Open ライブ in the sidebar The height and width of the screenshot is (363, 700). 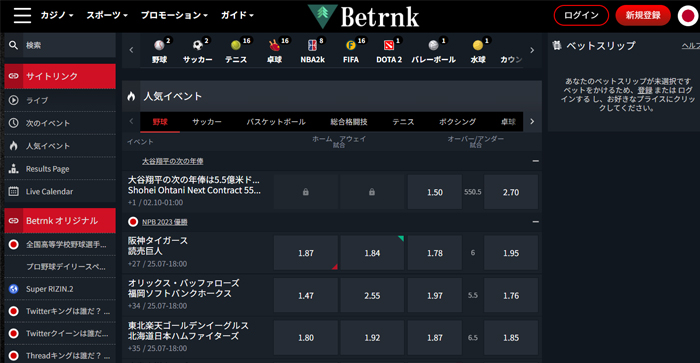[60, 100]
